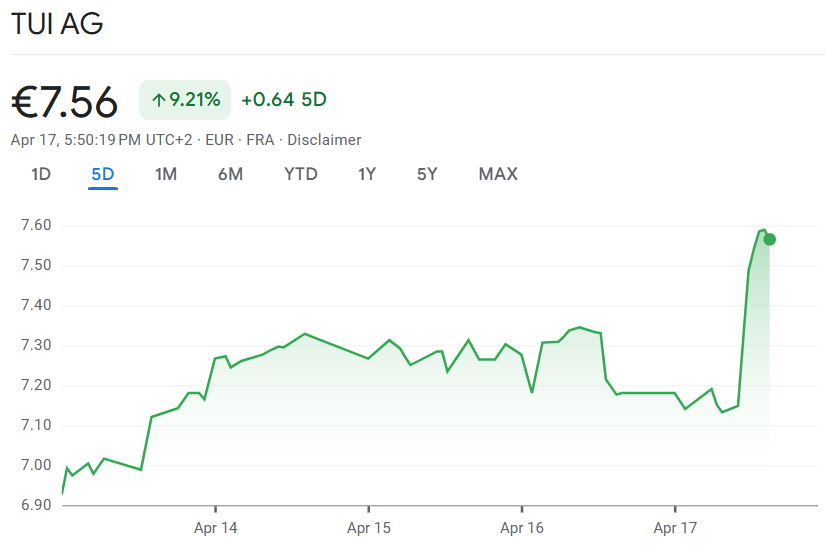Select the YTD range tab
825x545 pixels.
[300, 174]
